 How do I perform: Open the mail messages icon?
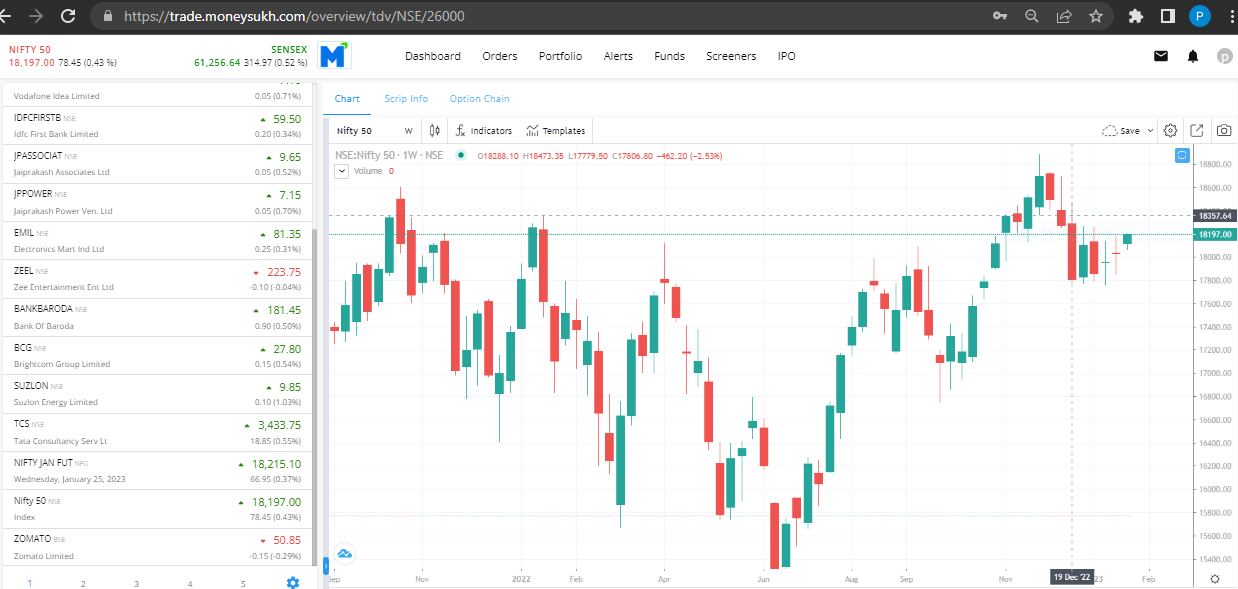tap(1161, 56)
